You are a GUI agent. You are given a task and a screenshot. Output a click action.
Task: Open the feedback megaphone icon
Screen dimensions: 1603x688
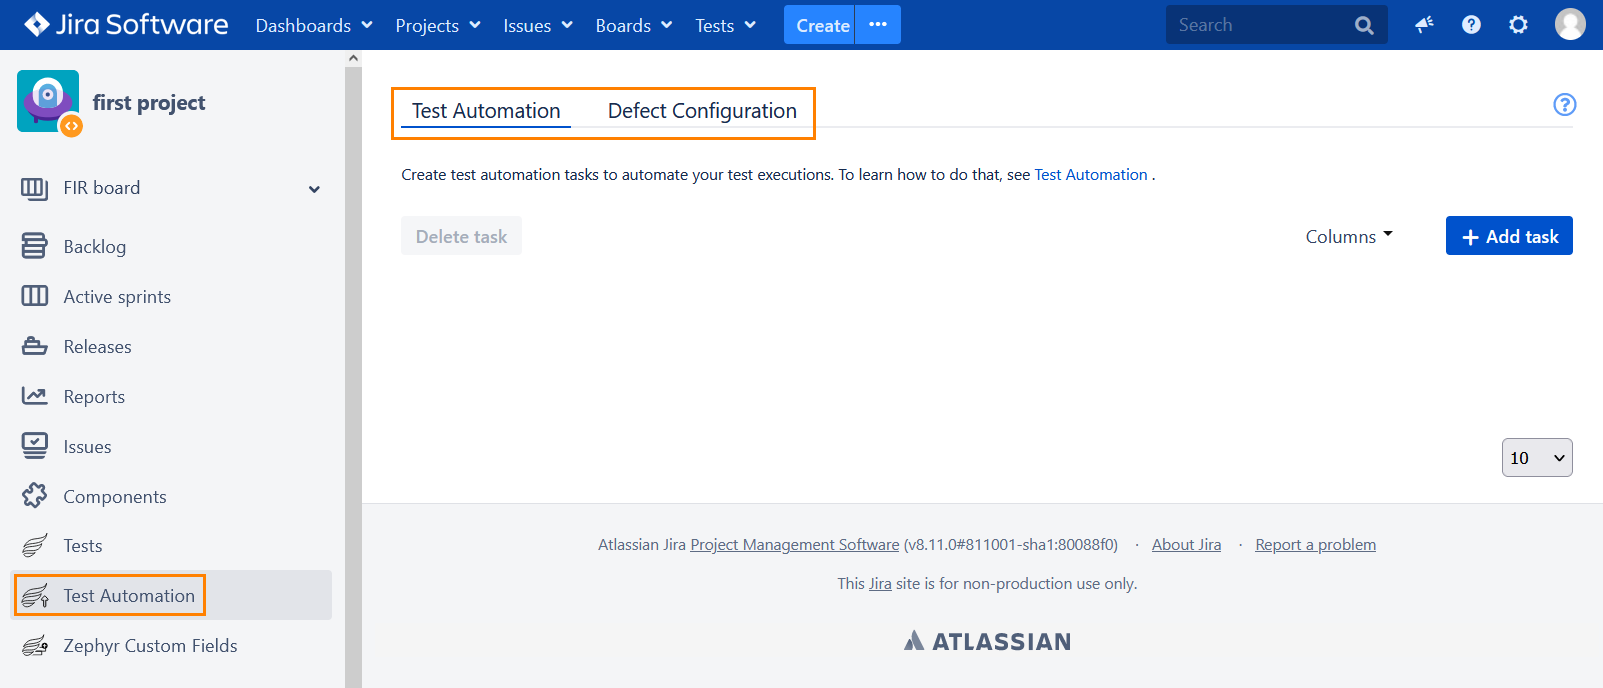[x=1424, y=24]
